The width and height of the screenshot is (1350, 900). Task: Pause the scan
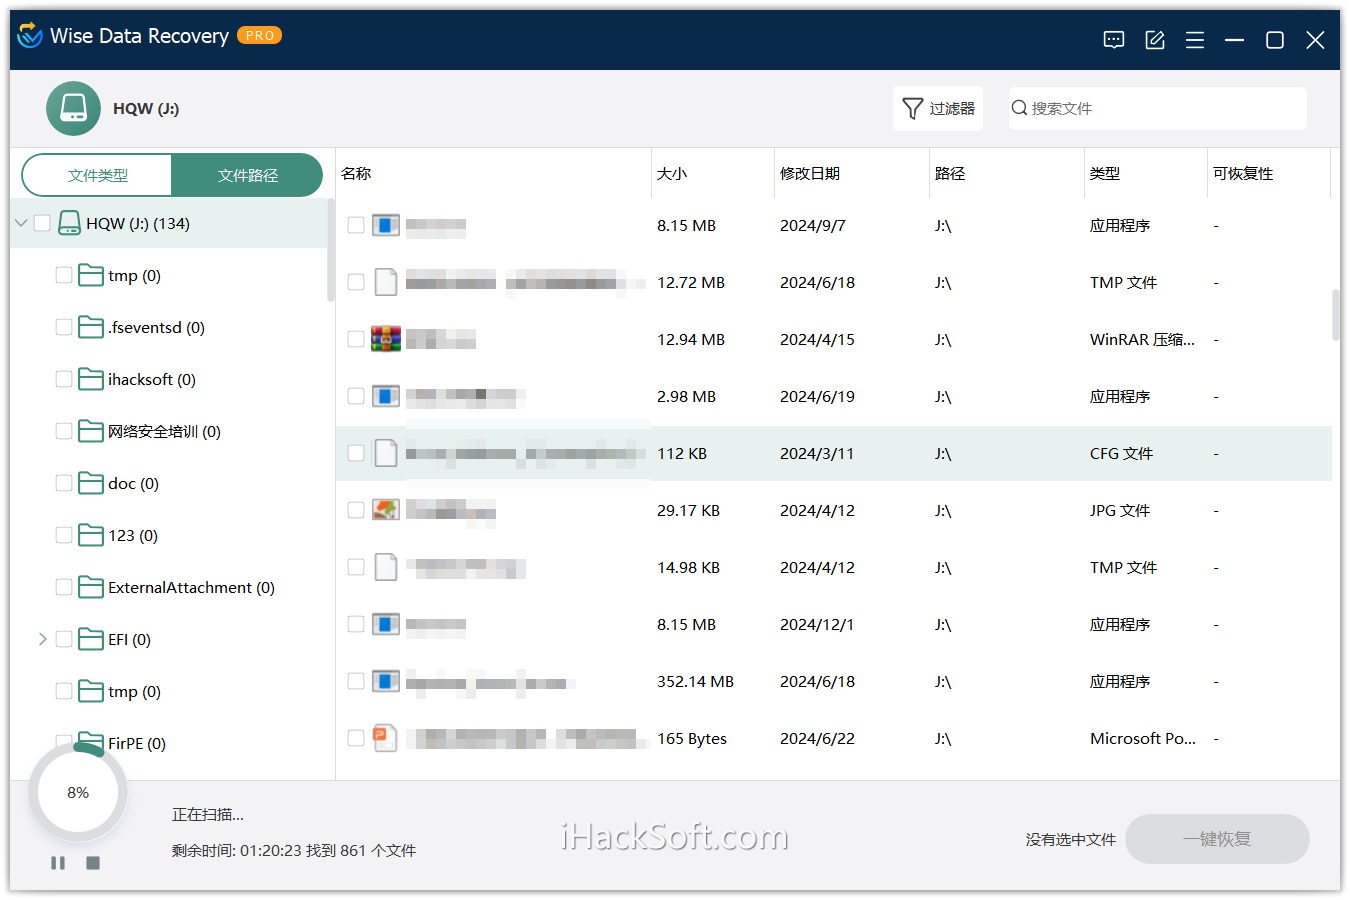tap(58, 862)
